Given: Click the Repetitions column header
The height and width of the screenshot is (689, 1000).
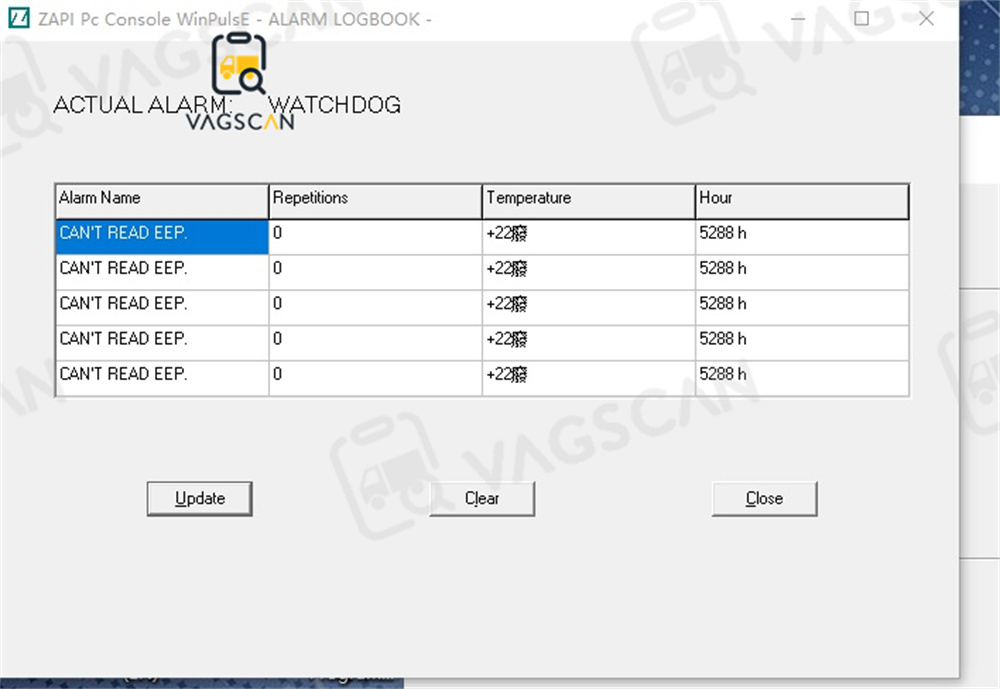Looking at the screenshot, I should pyautogui.click(x=375, y=199).
